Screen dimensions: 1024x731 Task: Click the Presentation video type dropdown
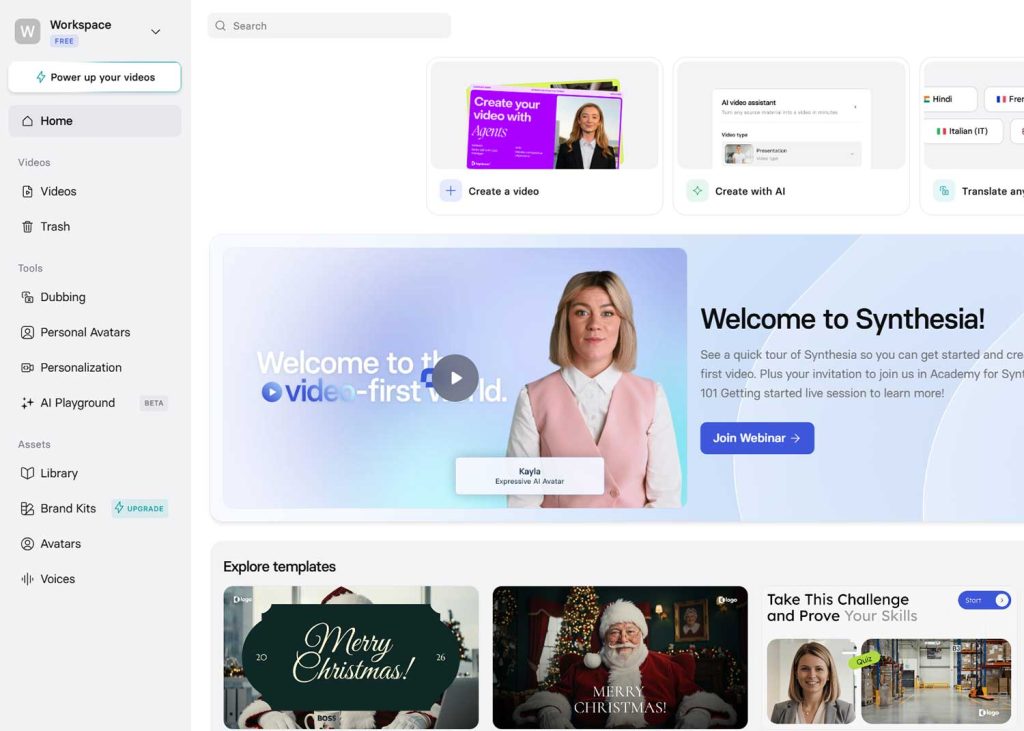(791, 154)
